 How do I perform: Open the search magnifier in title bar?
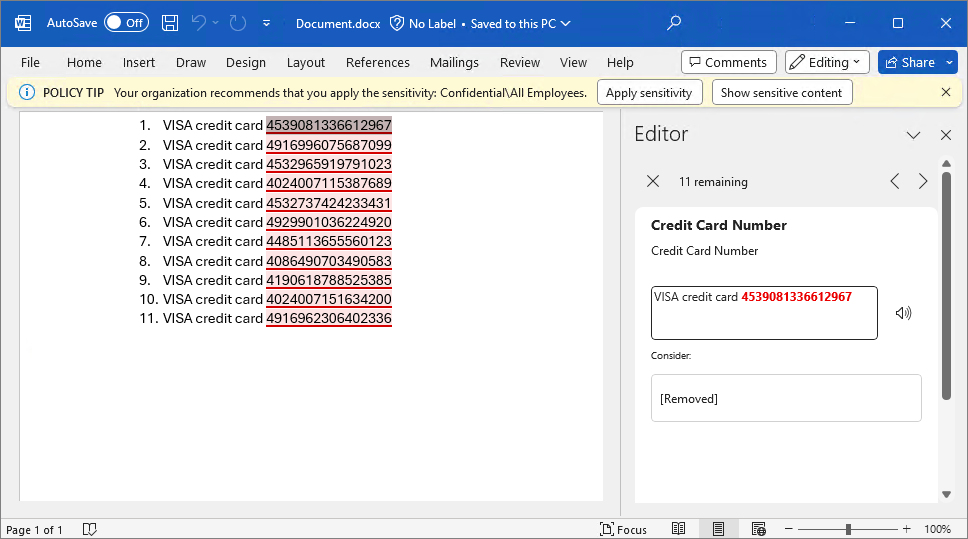tap(674, 23)
